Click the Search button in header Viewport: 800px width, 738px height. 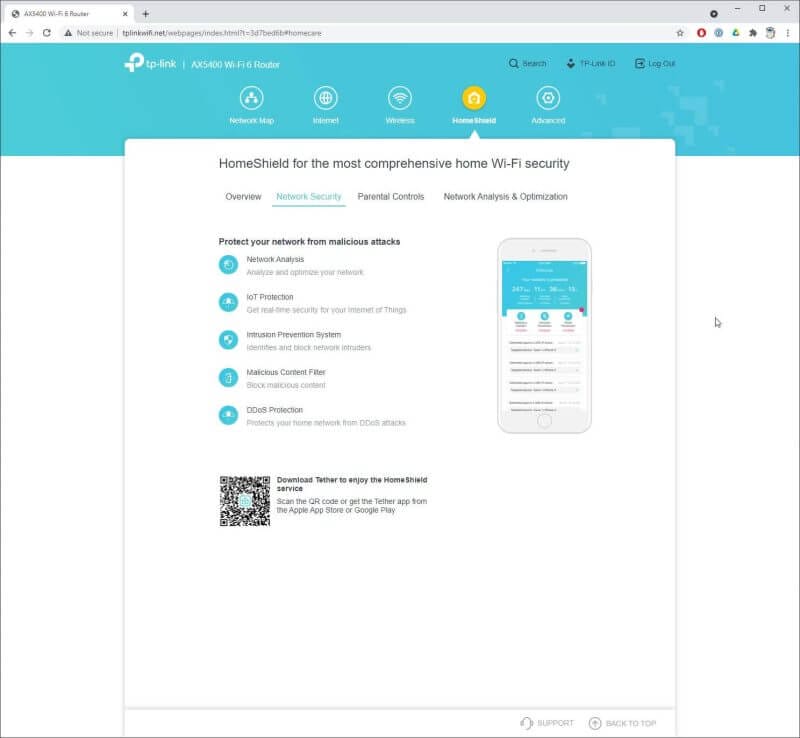pos(527,63)
